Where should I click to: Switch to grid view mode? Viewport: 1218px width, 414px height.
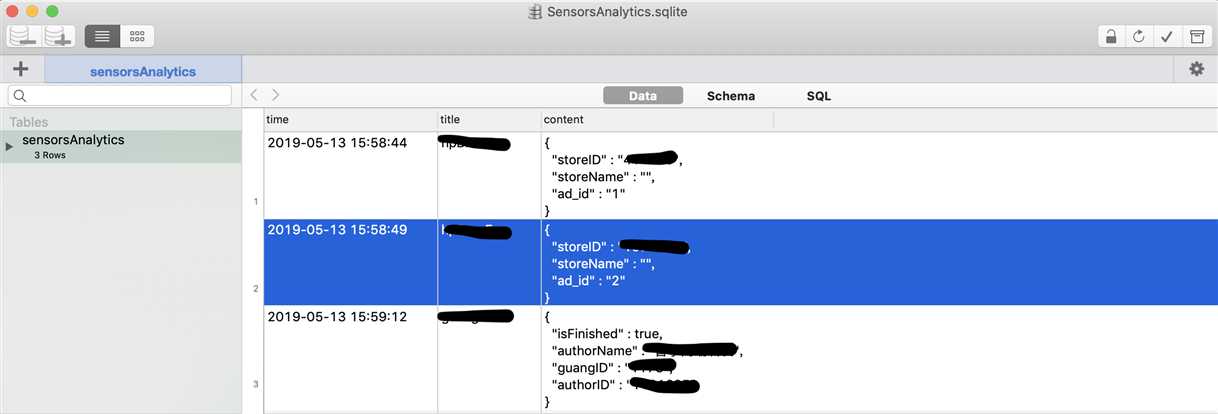pos(137,36)
